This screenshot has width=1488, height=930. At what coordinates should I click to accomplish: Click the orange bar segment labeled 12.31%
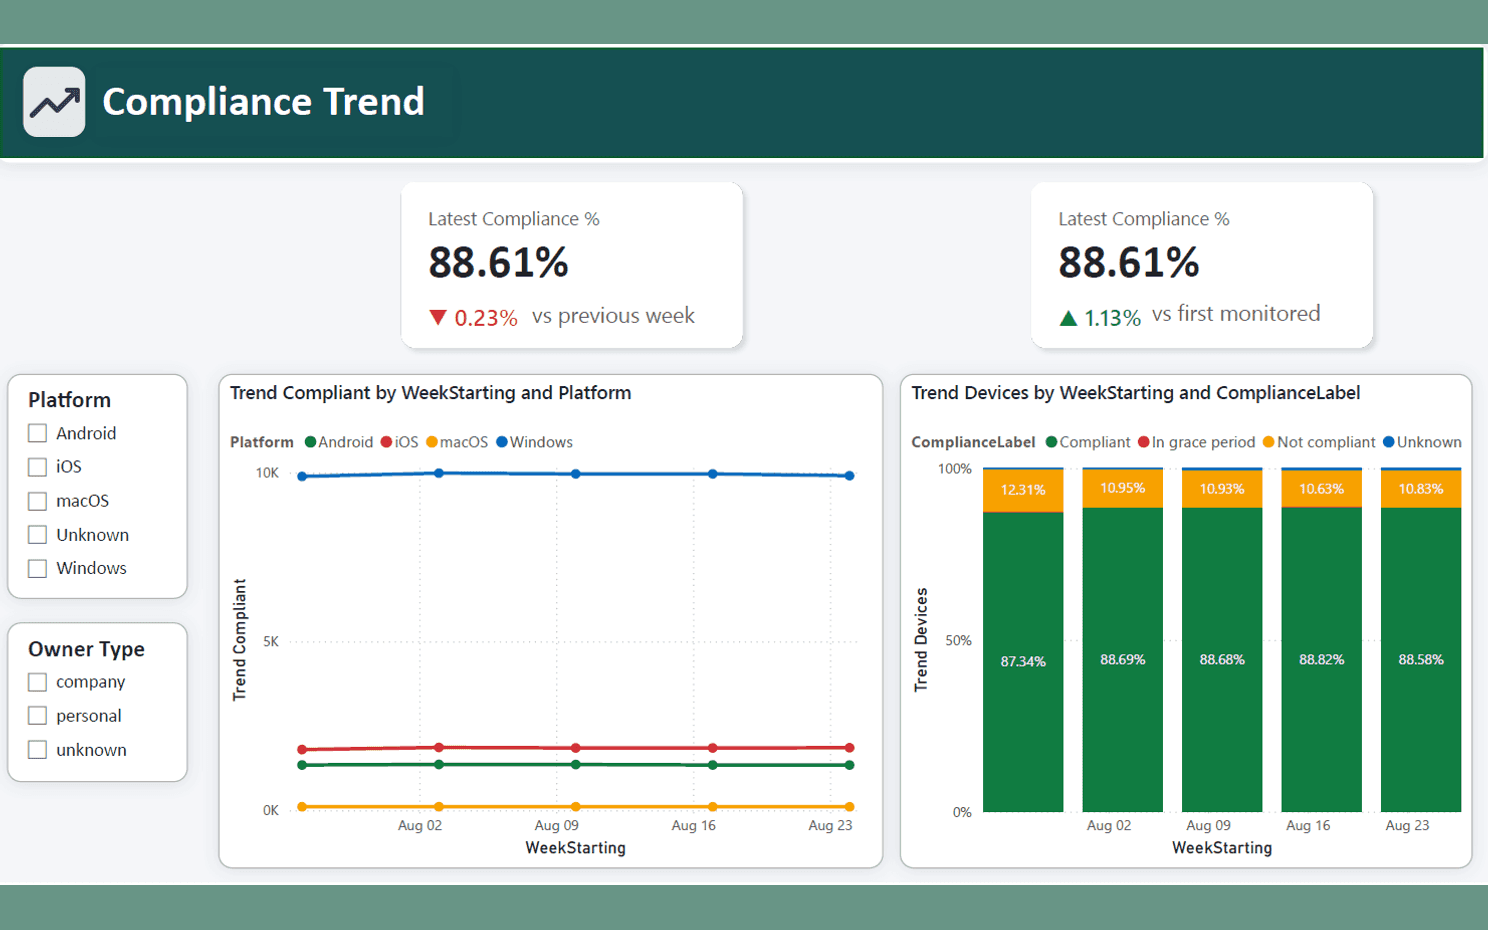point(1023,491)
